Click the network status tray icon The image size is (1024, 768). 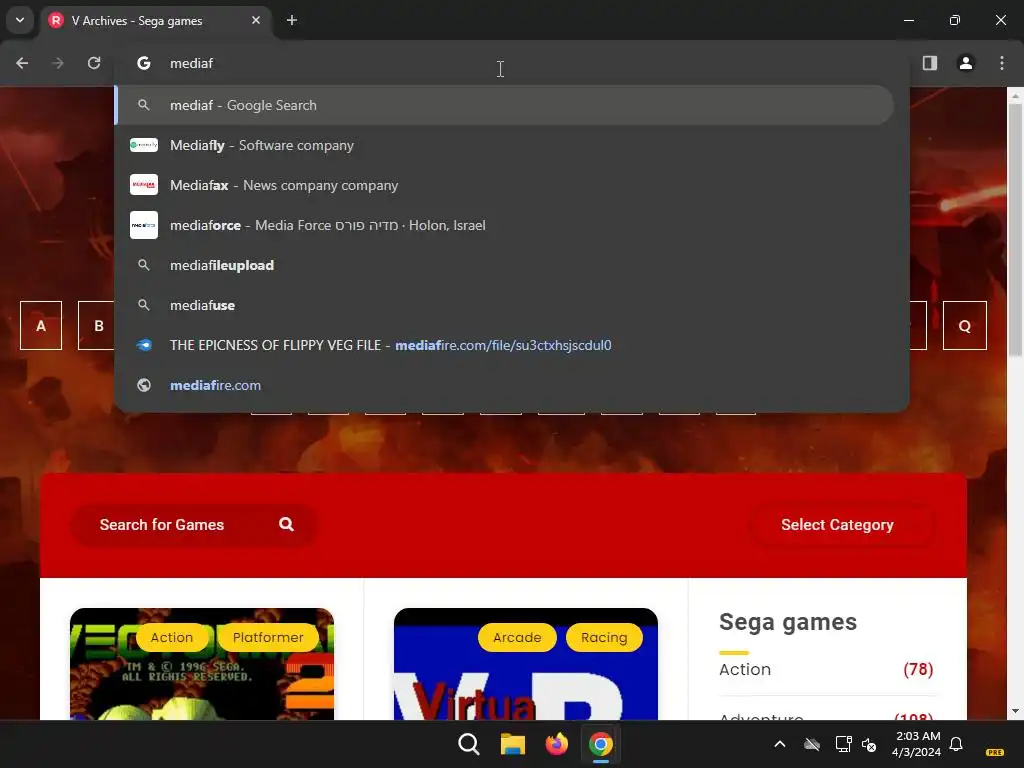(843, 744)
